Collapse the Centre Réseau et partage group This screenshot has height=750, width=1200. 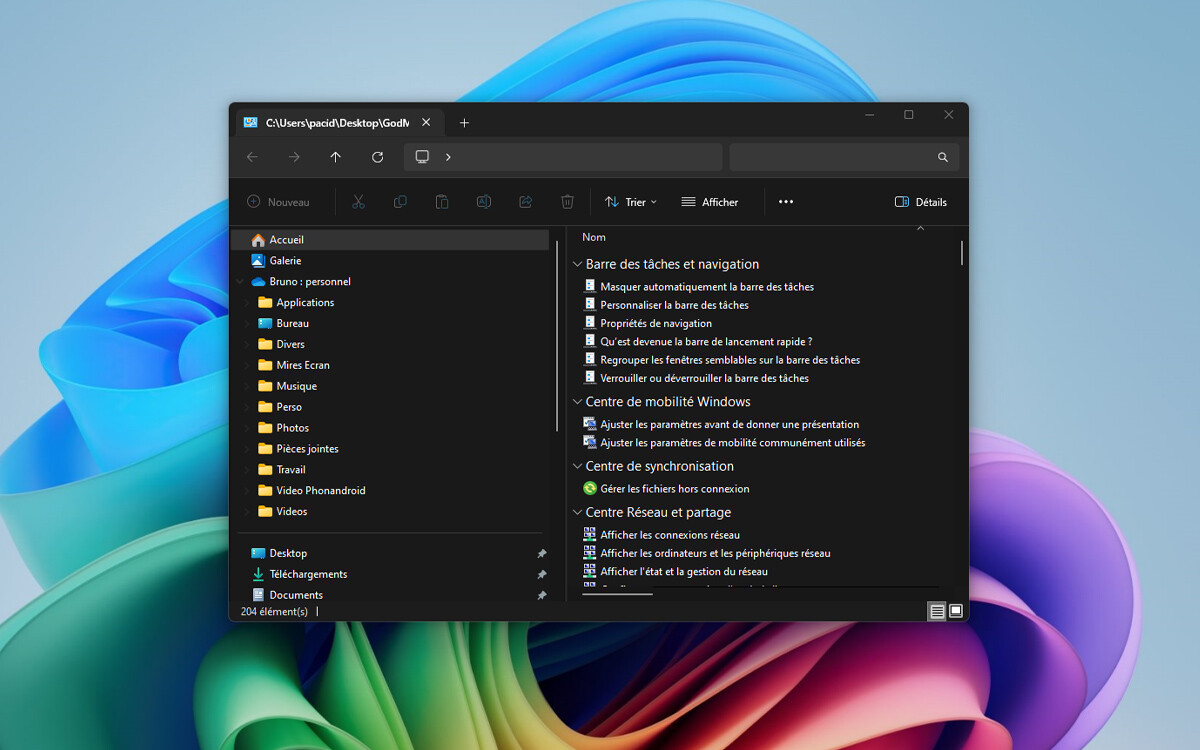point(577,513)
